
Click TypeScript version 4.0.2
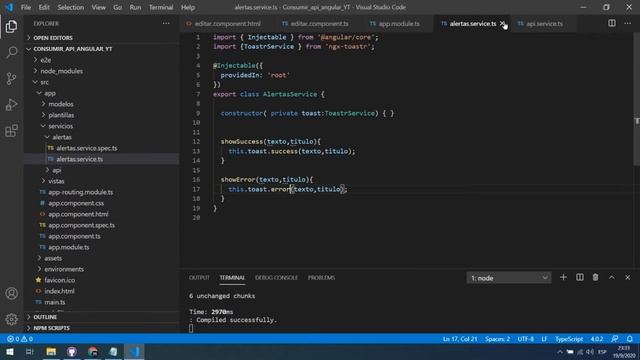[x=596, y=339]
